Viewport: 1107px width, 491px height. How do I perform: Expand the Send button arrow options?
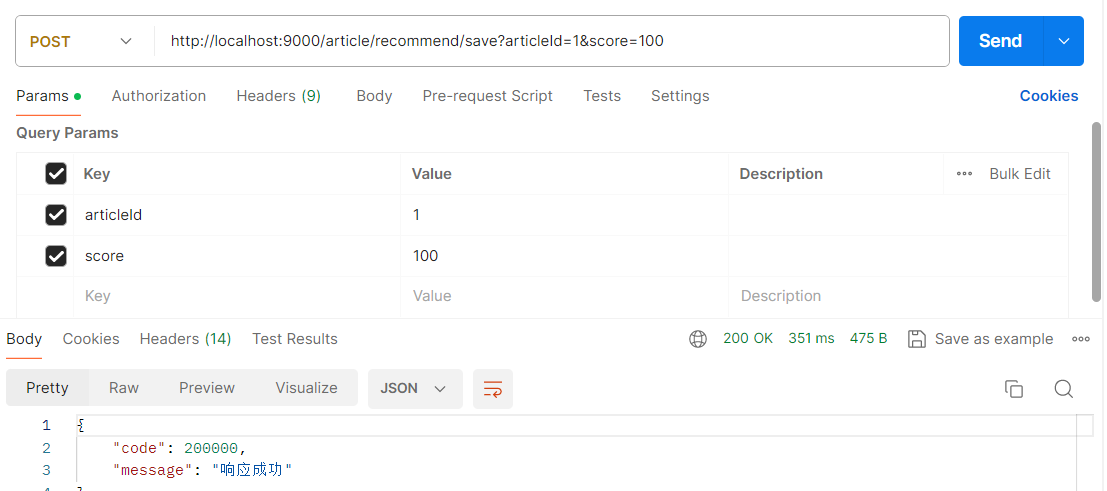tap(1064, 41)
